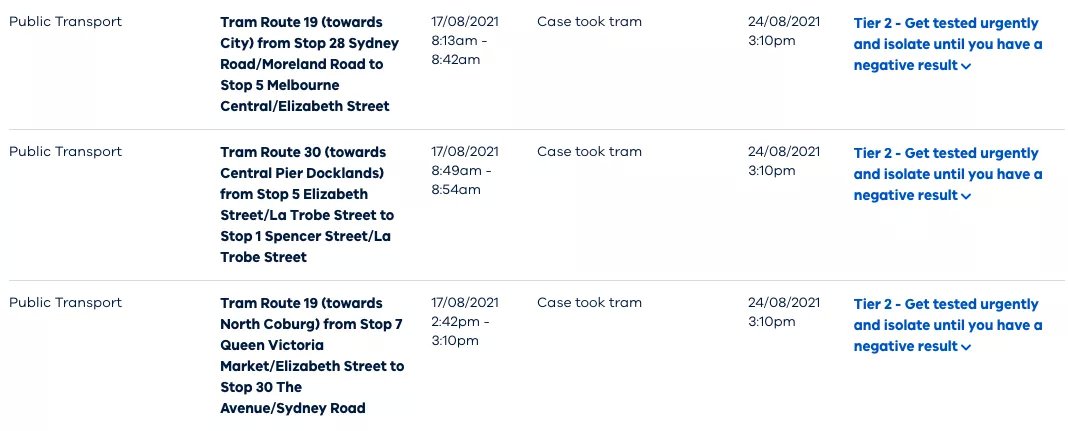
Task: Click 24/08/2021 3:10pm added date in first row
Action: (x=784, y=31)
